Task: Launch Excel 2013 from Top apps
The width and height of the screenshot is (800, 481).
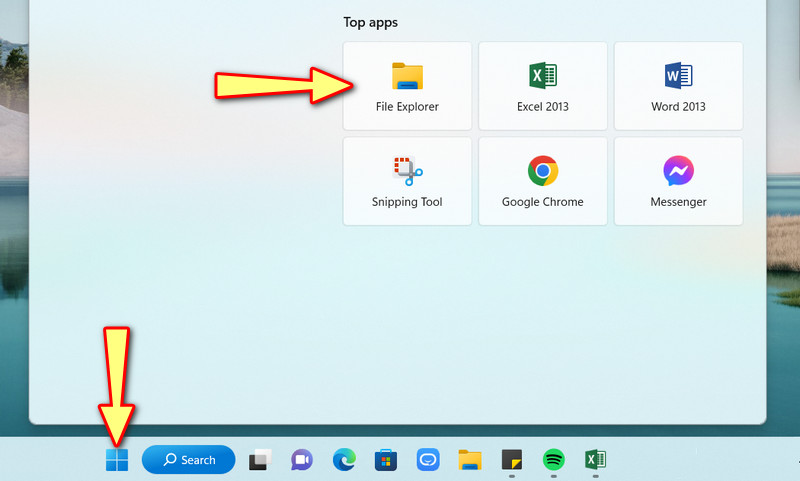Action: (x=543, y=86)
